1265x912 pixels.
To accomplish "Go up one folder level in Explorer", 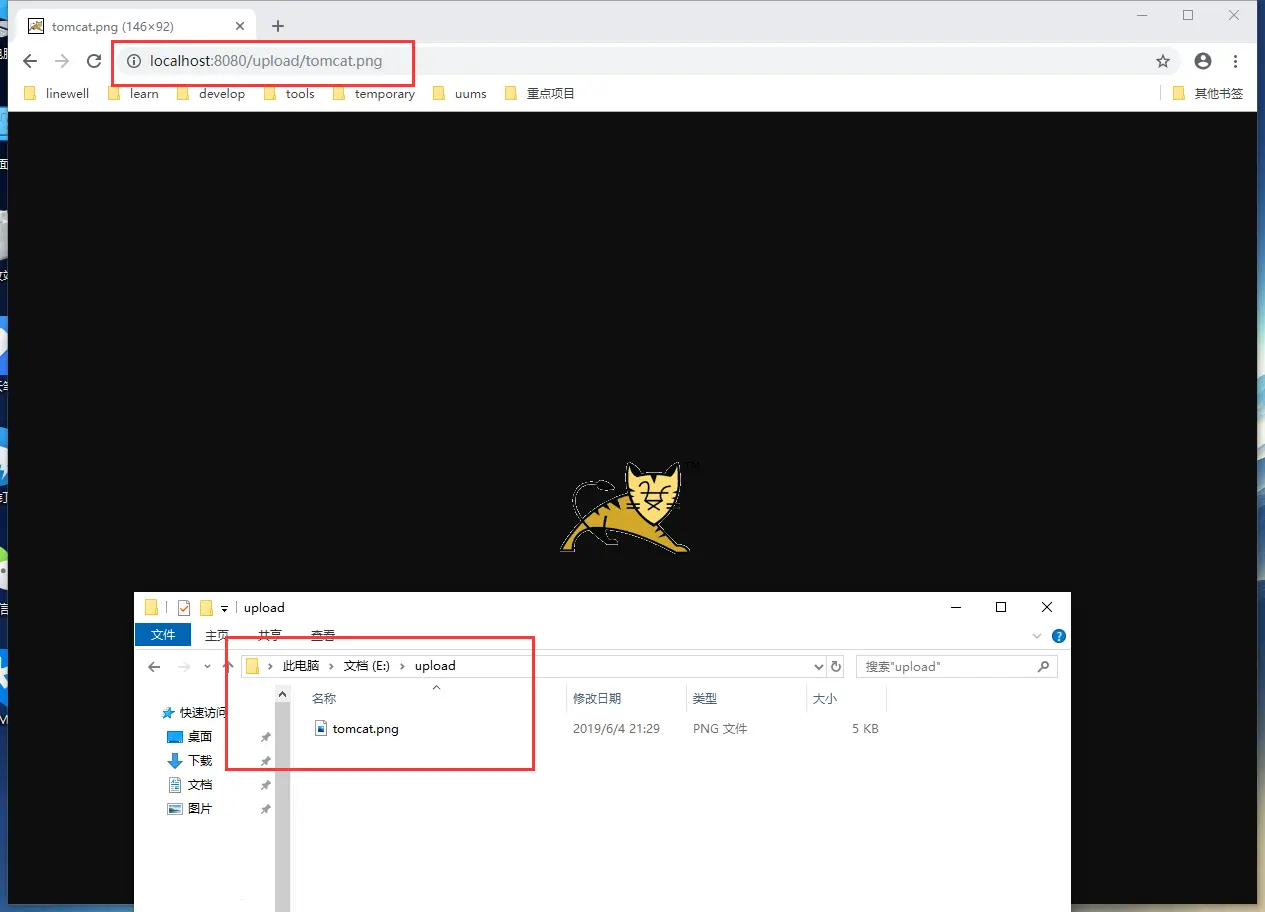I will [x=228, y=666].
